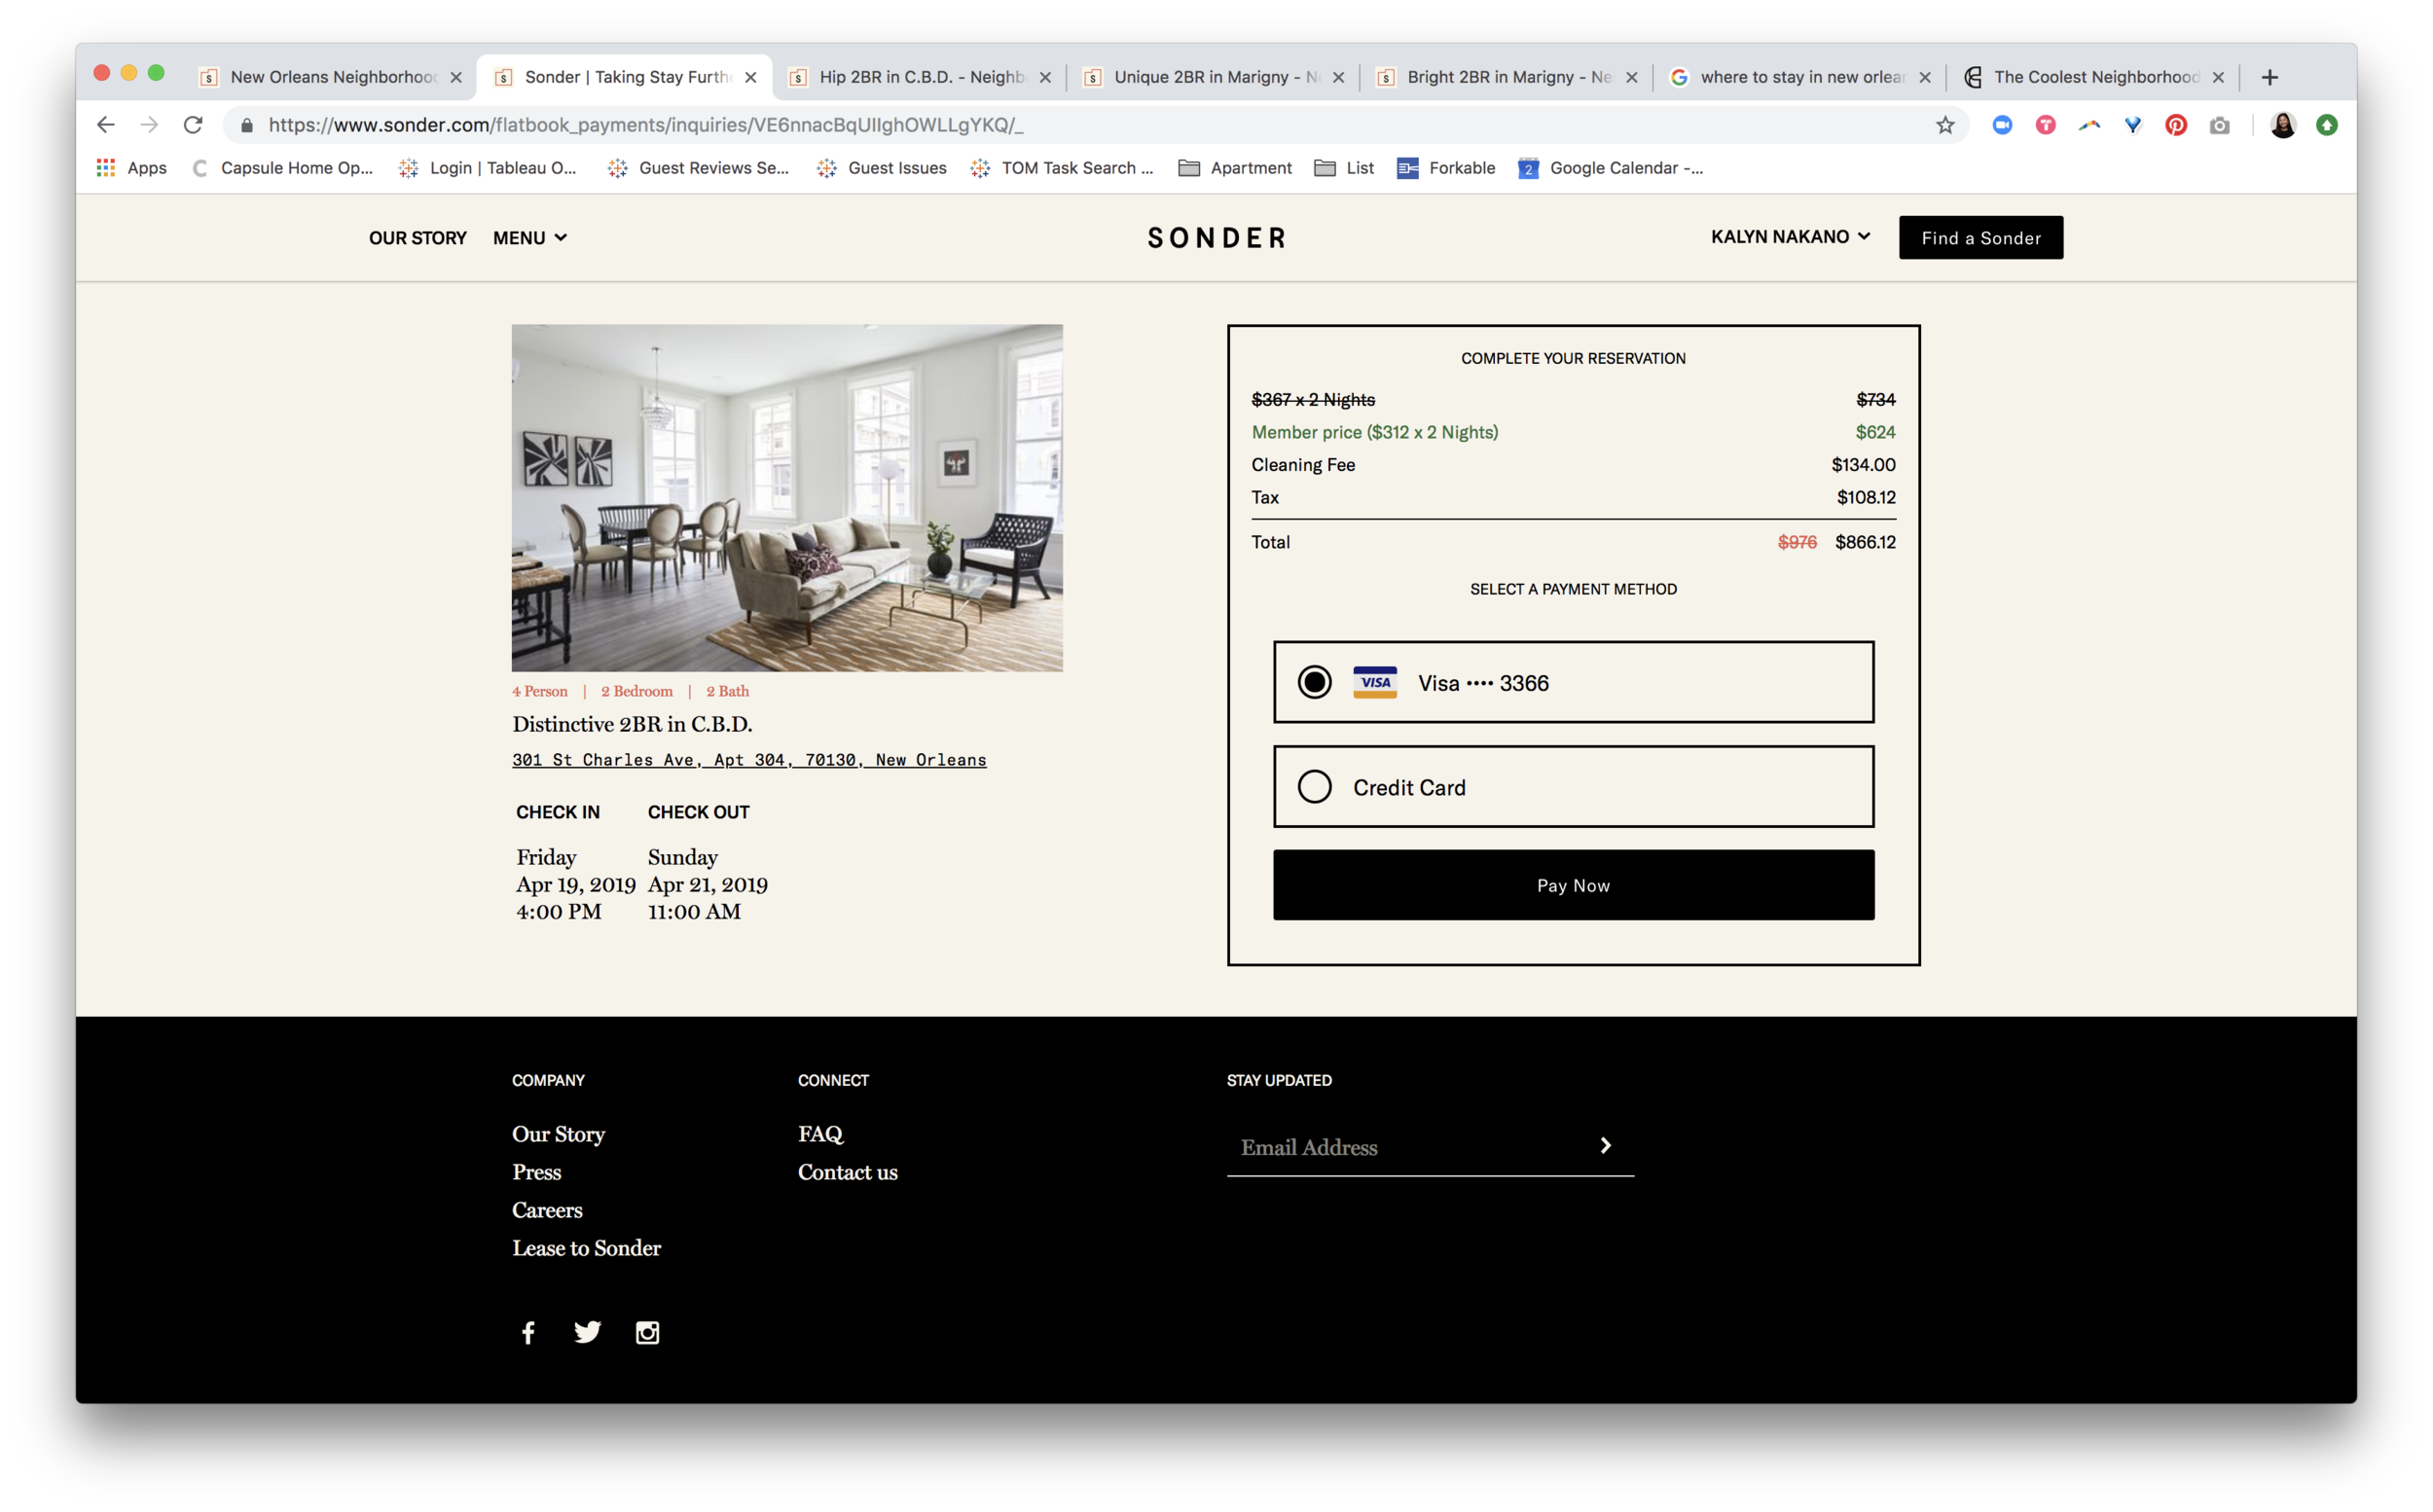
Task: Open the Chrome profile avatar
Action: [2283, 125]
